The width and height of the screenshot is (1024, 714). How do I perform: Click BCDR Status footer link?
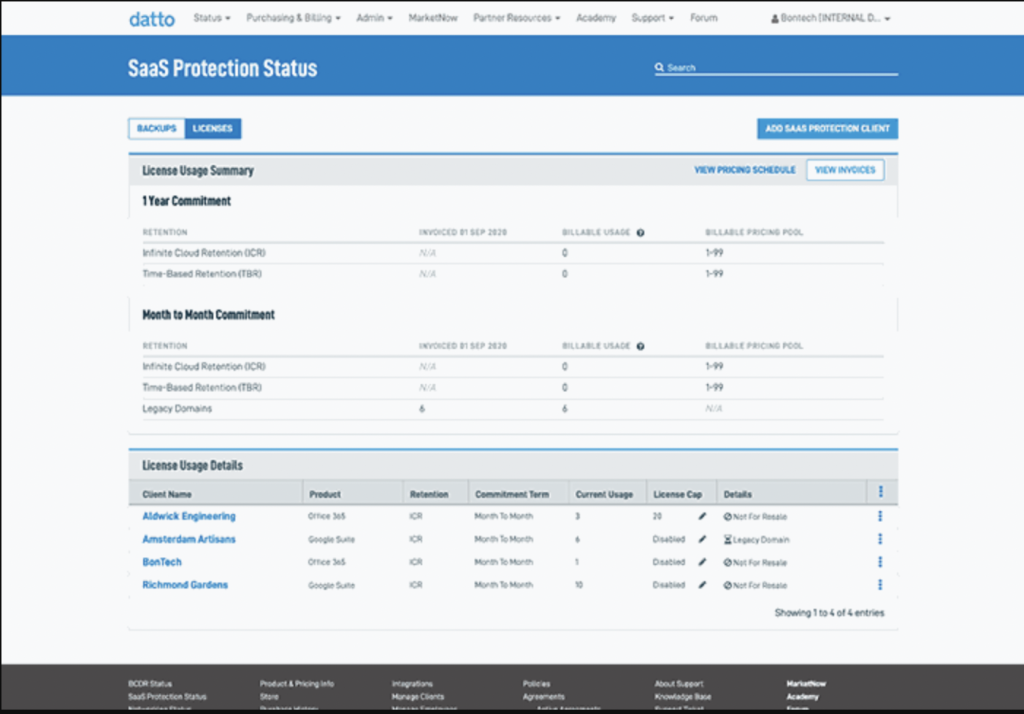[150, 684]
